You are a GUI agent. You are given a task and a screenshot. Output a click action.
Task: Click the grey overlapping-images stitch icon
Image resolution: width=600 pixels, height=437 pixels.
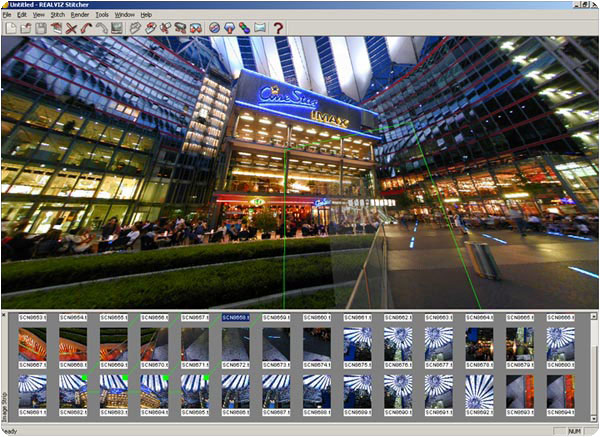pyautogui.click(x=135, y=28)
